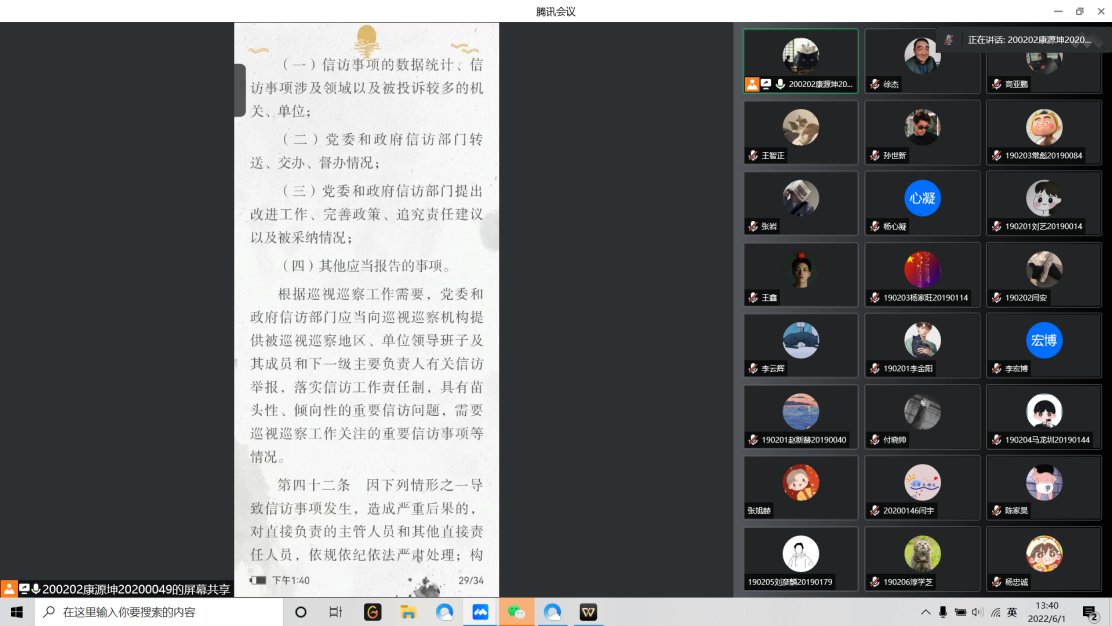The height and width of the screenshot is (626, 1112).
Task: Toggle the microphone icon in system tray
Action: 942,612
